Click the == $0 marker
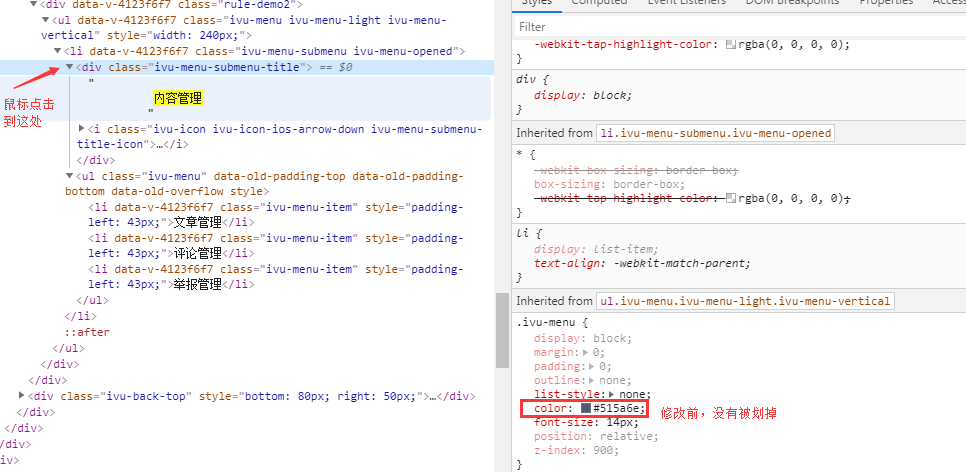The image size is (966, 472). click(x=336, y=67)
